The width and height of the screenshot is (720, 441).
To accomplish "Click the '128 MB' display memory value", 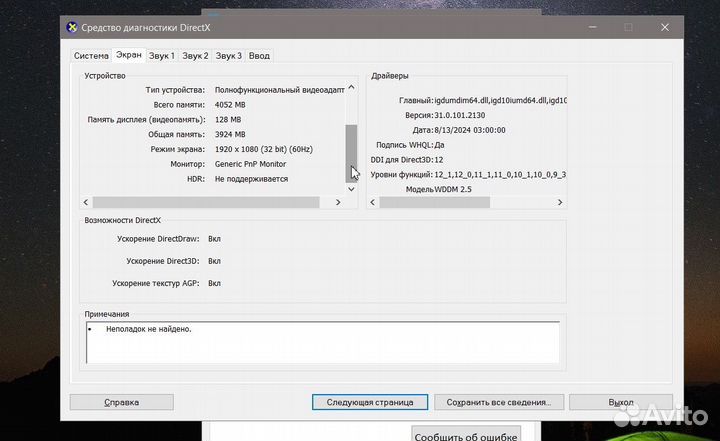I will (228, 119).
